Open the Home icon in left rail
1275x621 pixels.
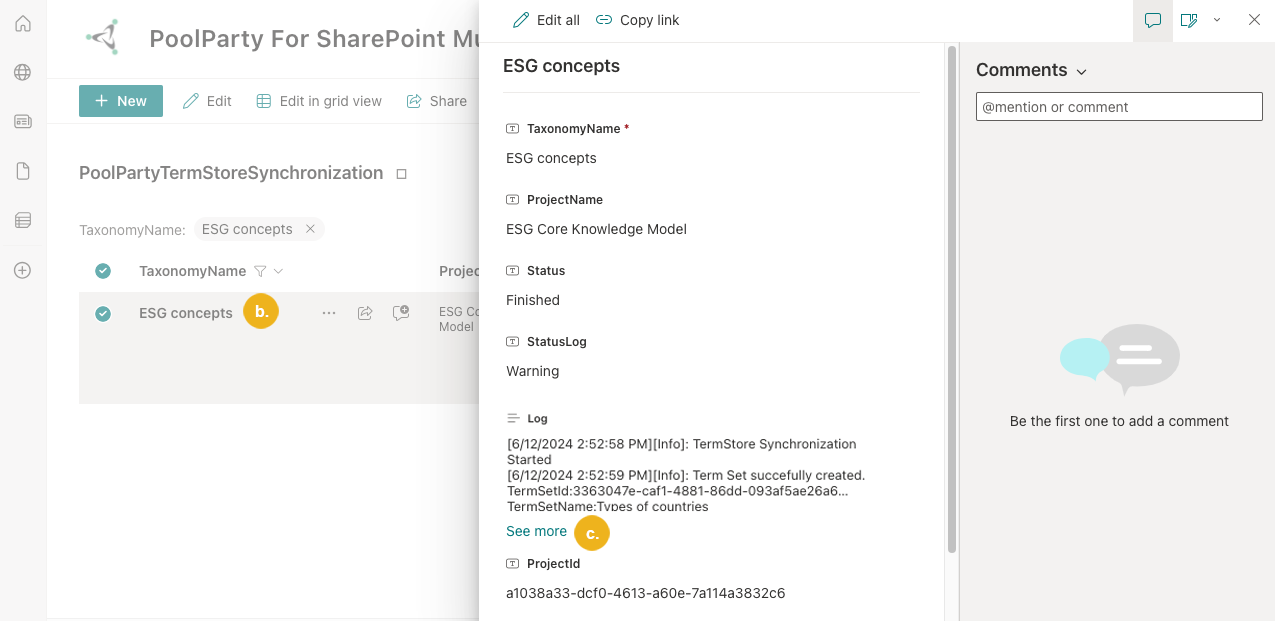click(22, 23)
